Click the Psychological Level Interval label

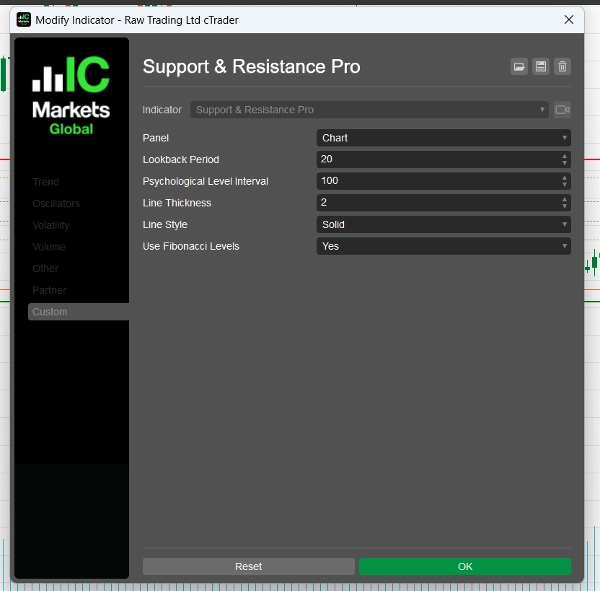(x=205, y=181)
